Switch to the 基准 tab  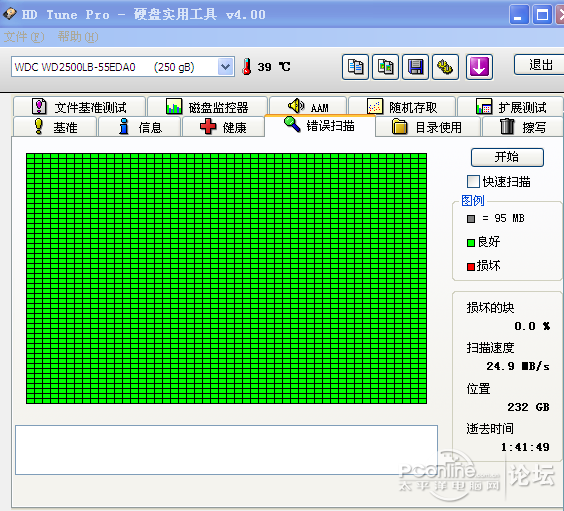point(55,127)
